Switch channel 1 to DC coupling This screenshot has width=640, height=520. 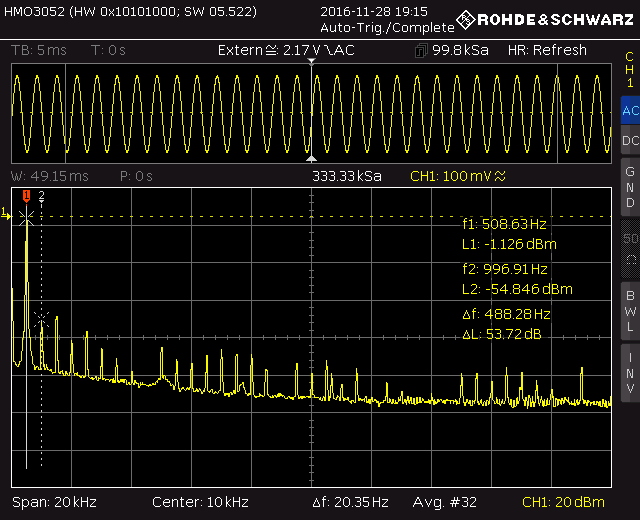pos(629,141)
